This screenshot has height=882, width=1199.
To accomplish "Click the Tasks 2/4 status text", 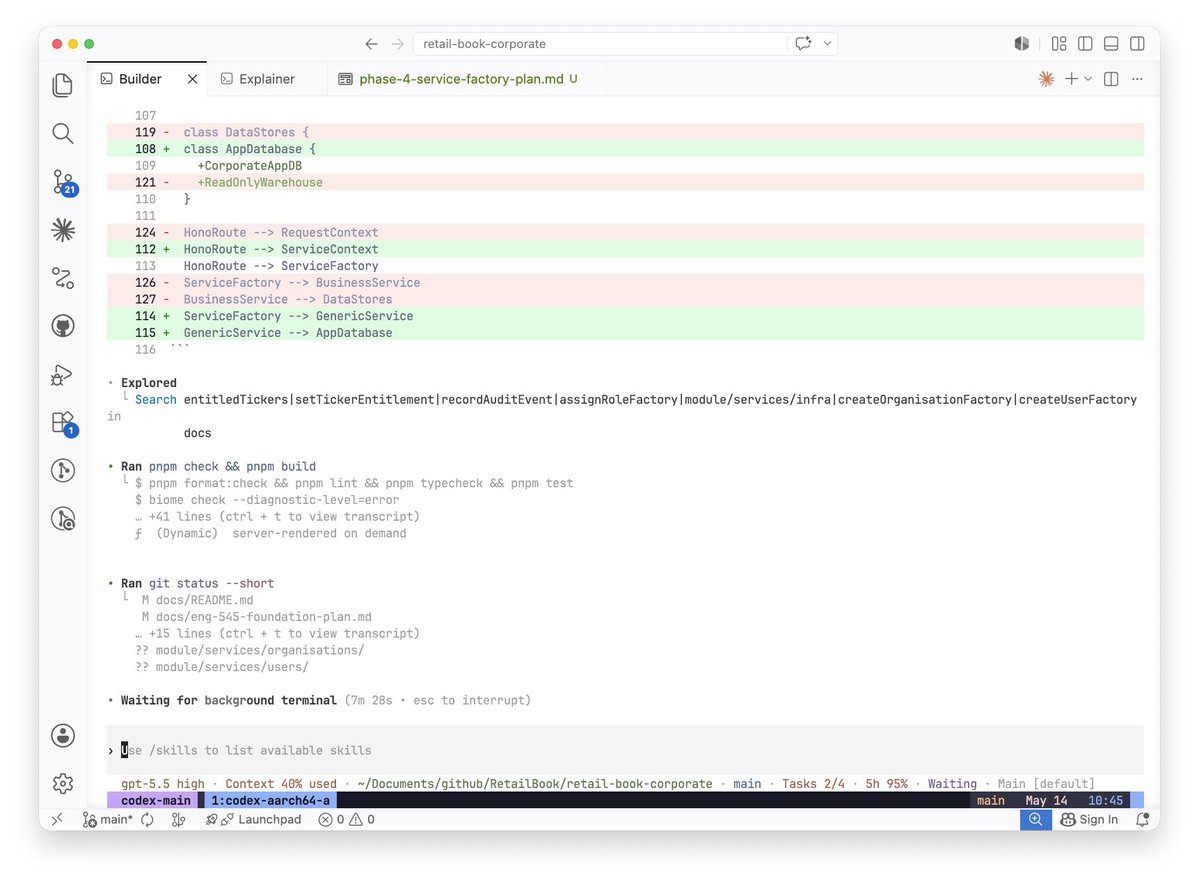I will (814, 783).
